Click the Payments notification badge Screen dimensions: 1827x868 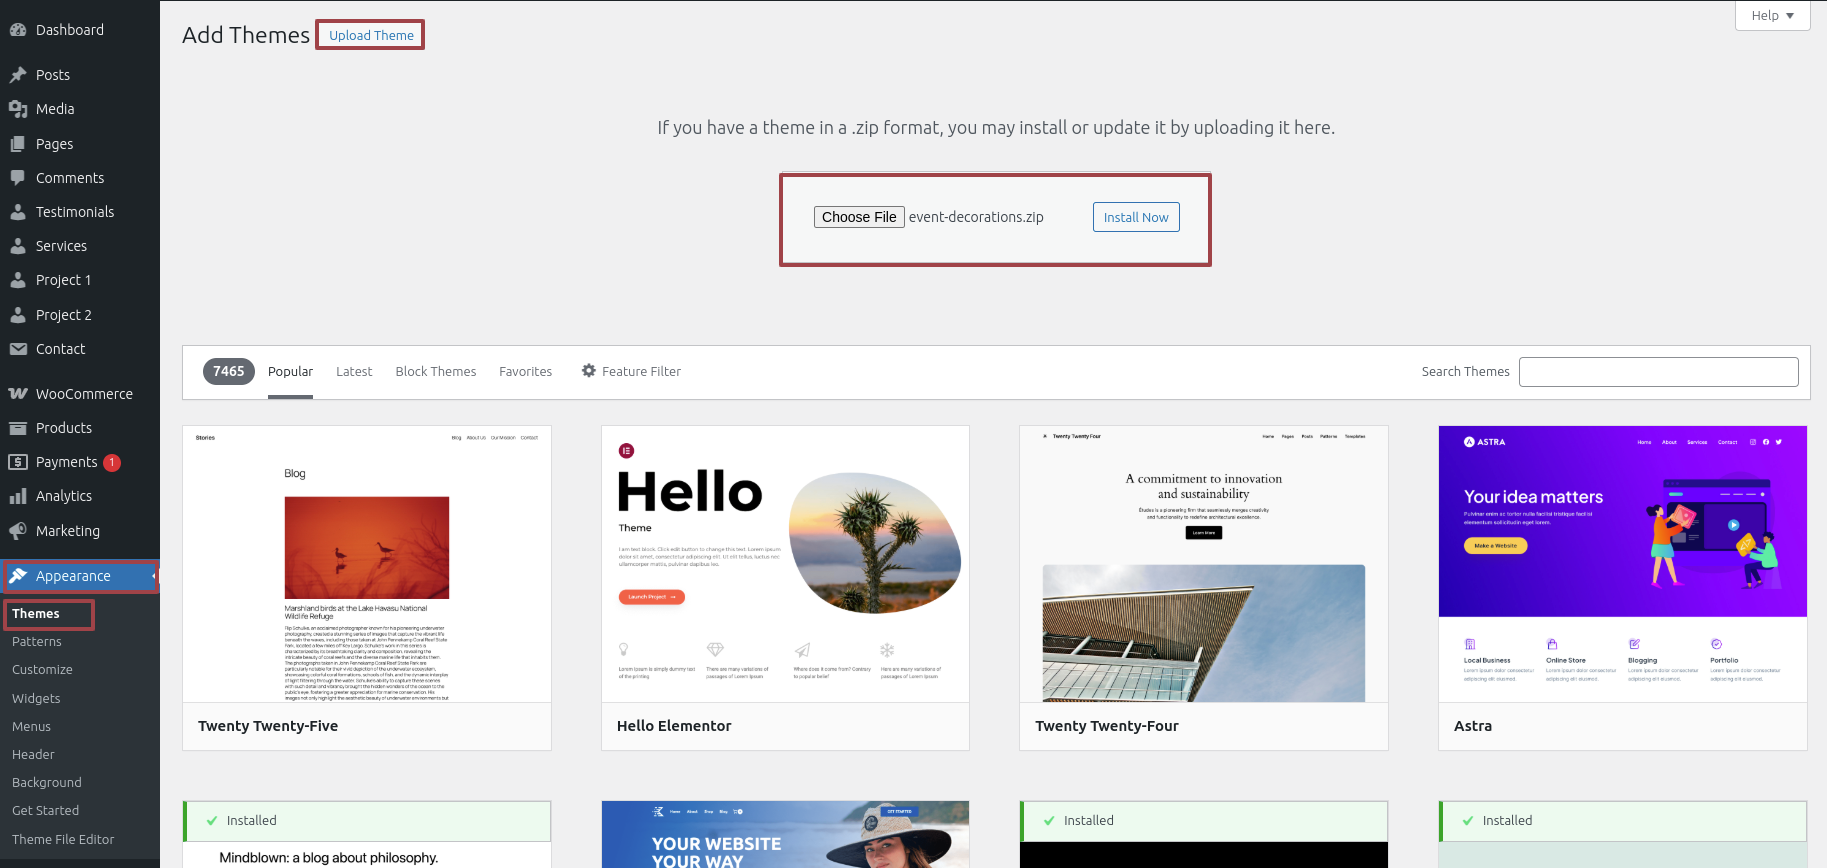tap(112, 462)
